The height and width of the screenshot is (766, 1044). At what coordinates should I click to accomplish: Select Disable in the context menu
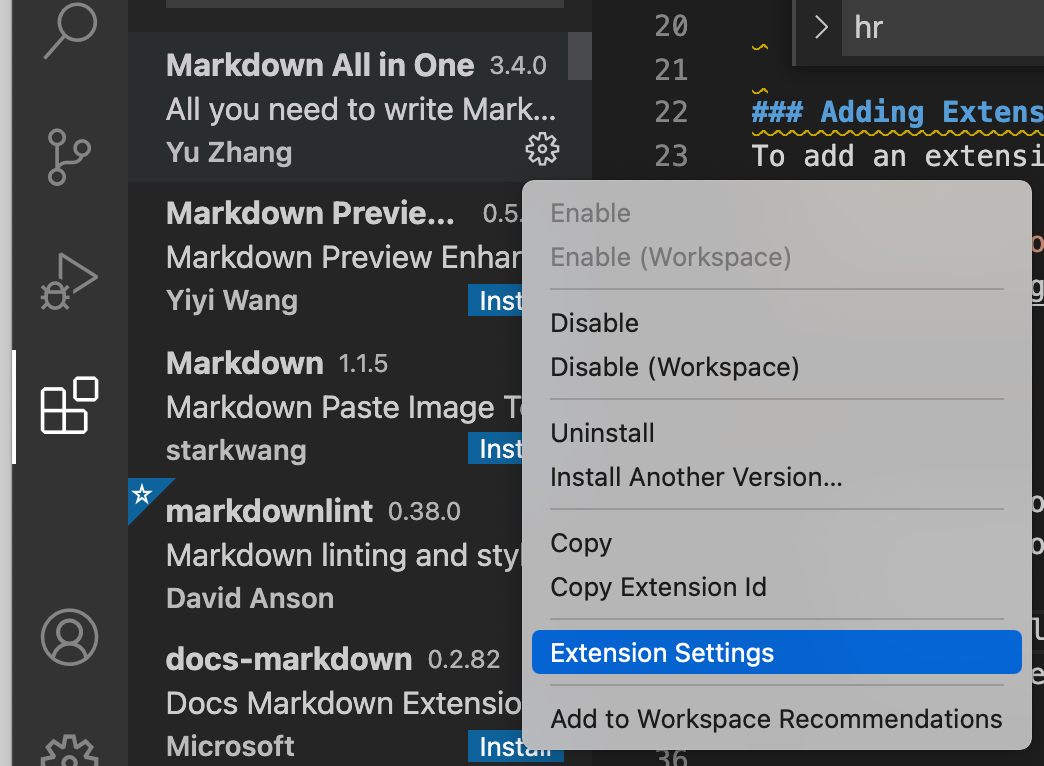[594, 323]
